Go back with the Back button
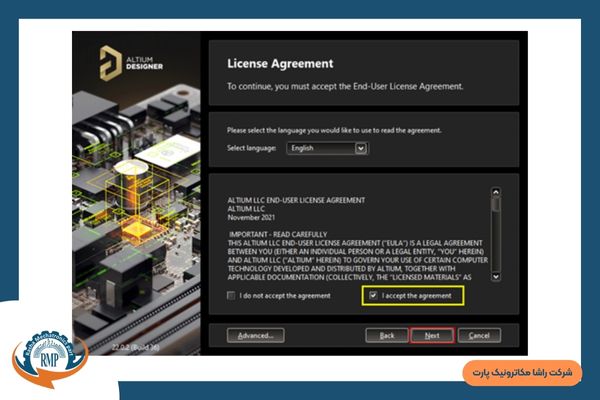Image resolution: width=600 pixels, height=400 pixels. point(386,335)
